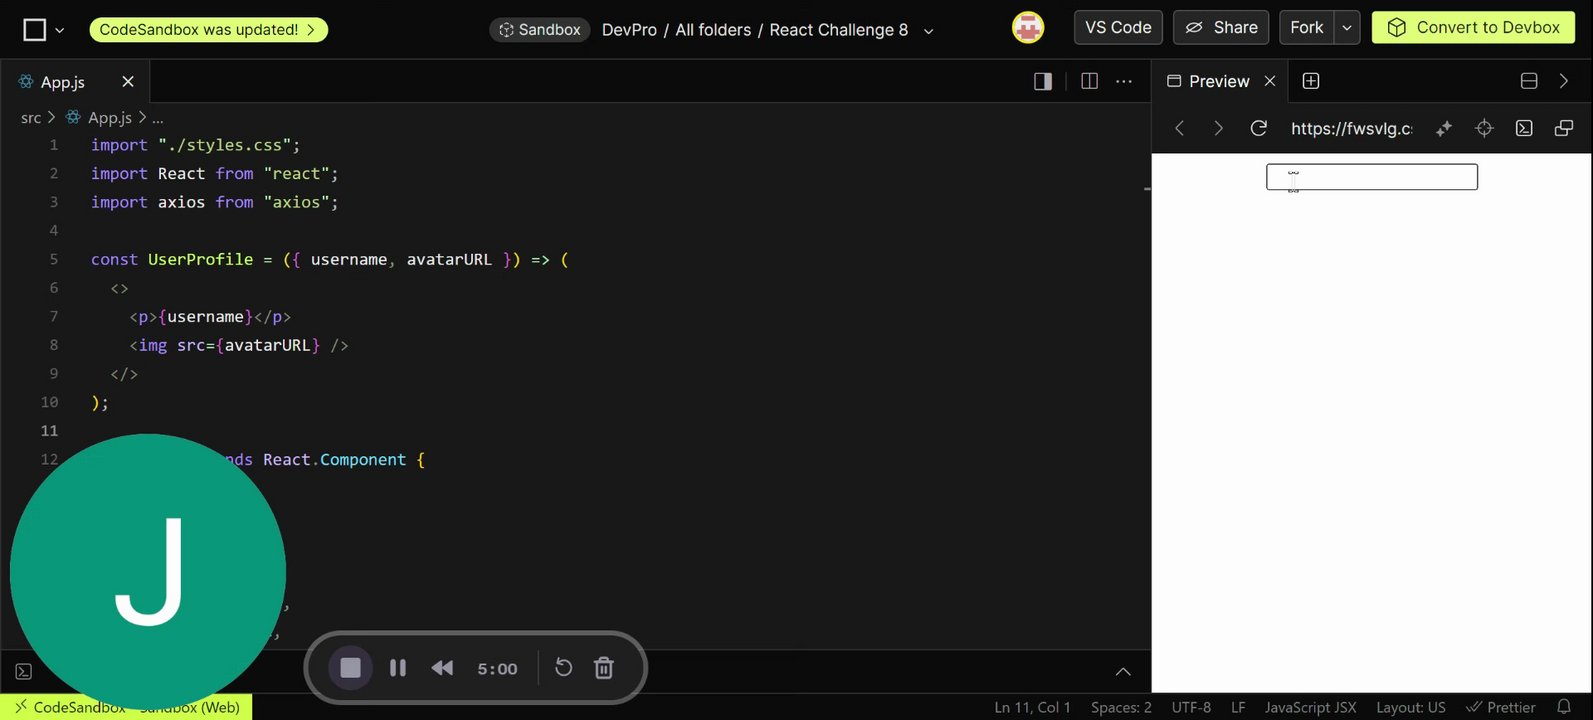Open the preview console icon
The image size is (1593, 720).
coord(1524,128)
